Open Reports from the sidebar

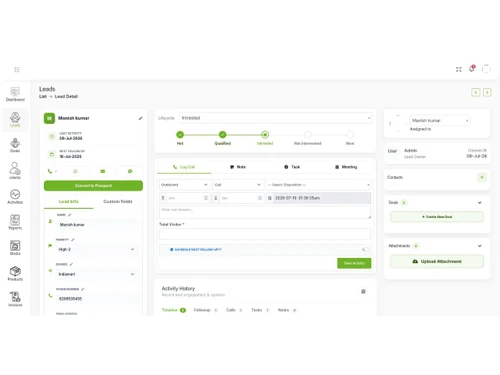tap(15, 222)
